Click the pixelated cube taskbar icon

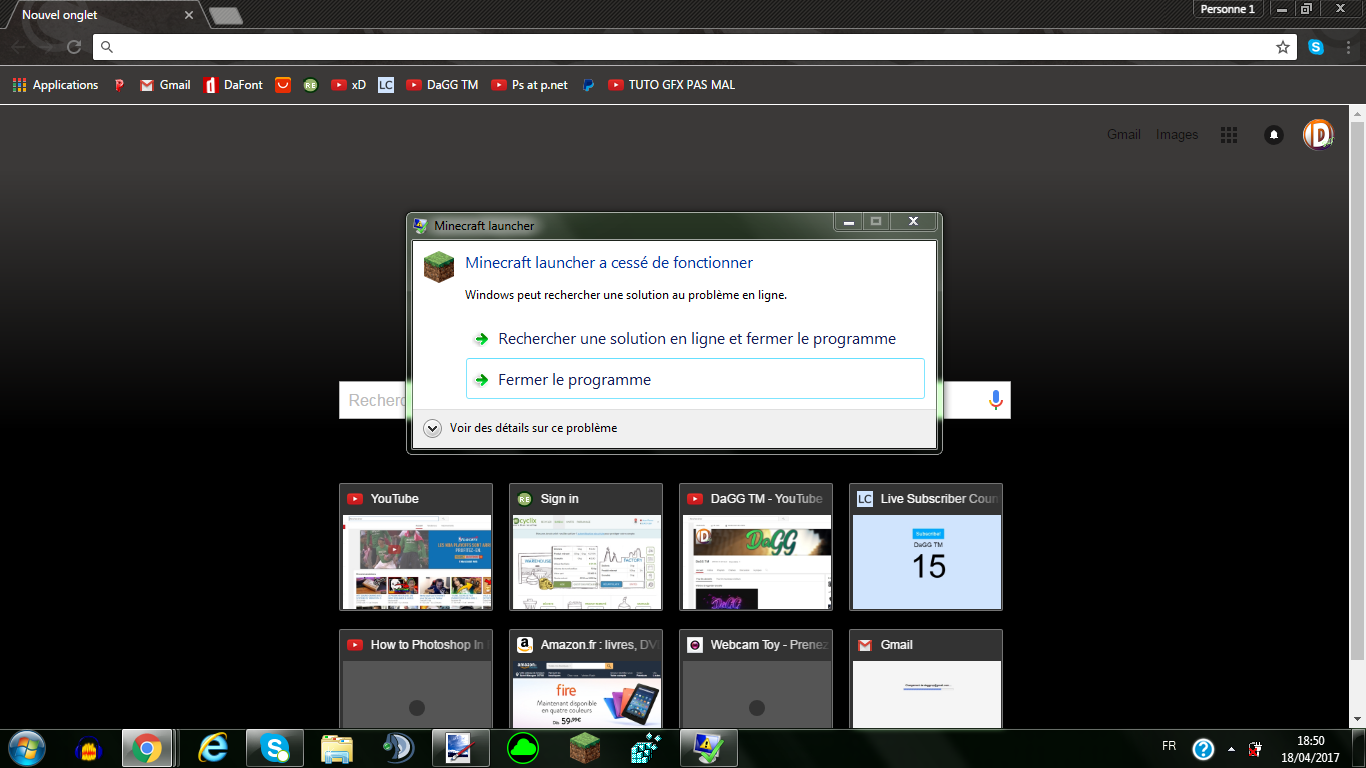[x=647, y=748]
